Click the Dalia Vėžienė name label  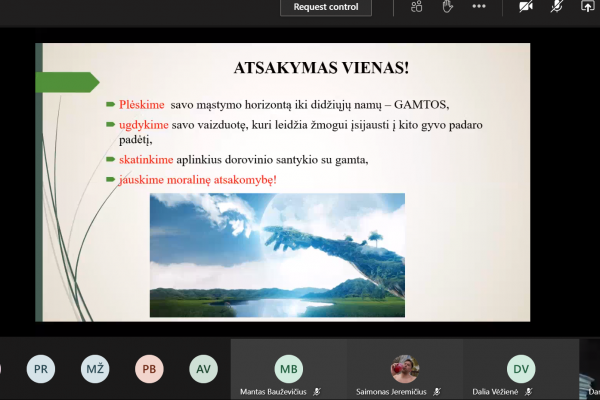click(x=495, y=392)
